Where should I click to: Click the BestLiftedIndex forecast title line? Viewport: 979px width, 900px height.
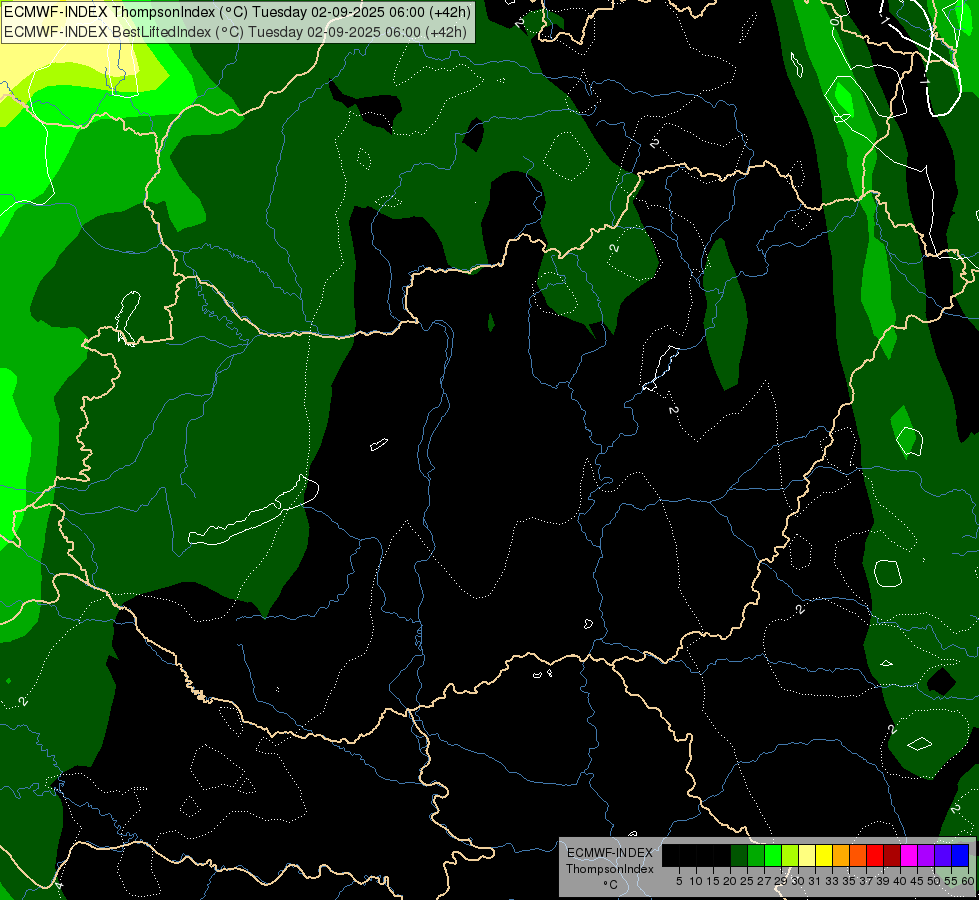click(235, 31)
